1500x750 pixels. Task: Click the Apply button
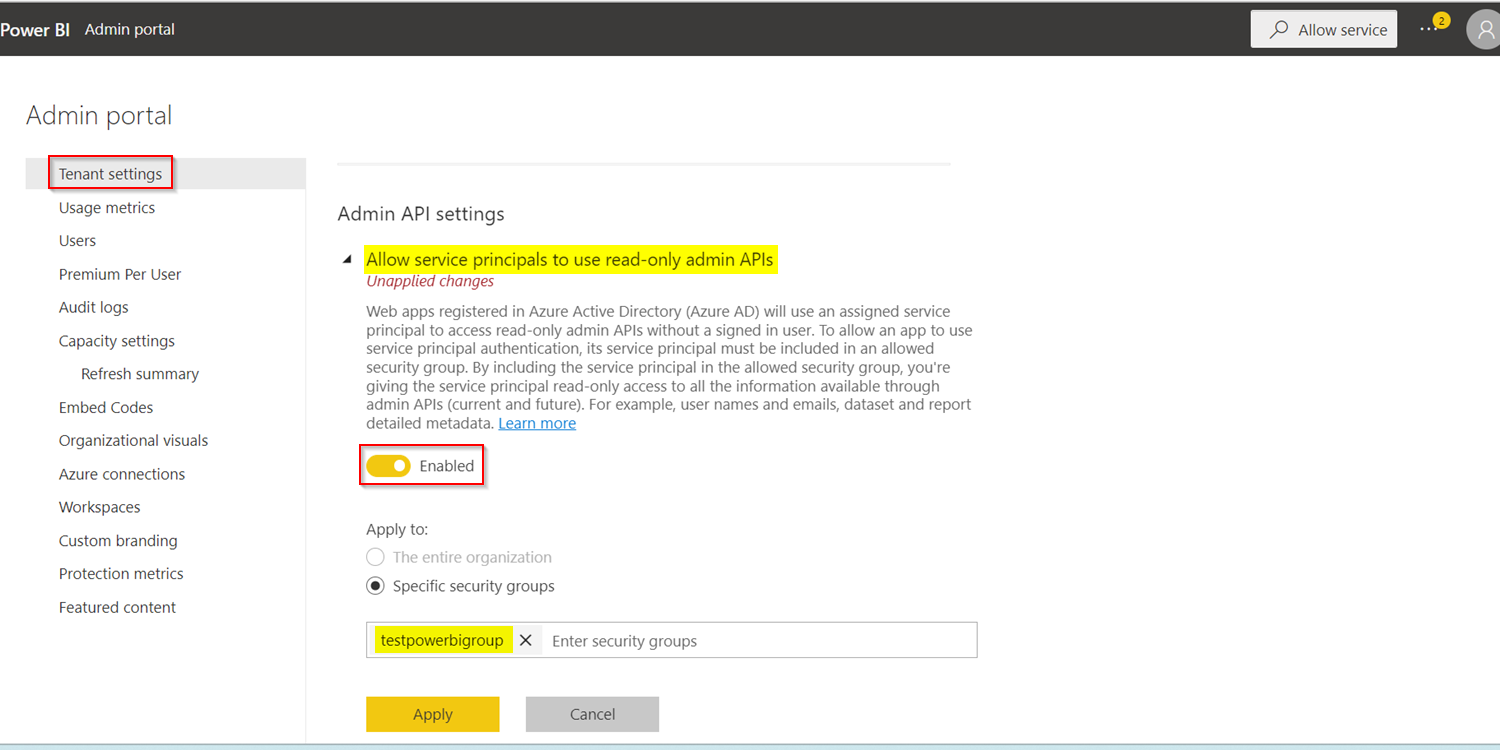pyautogui.click(x=433, y=714)
